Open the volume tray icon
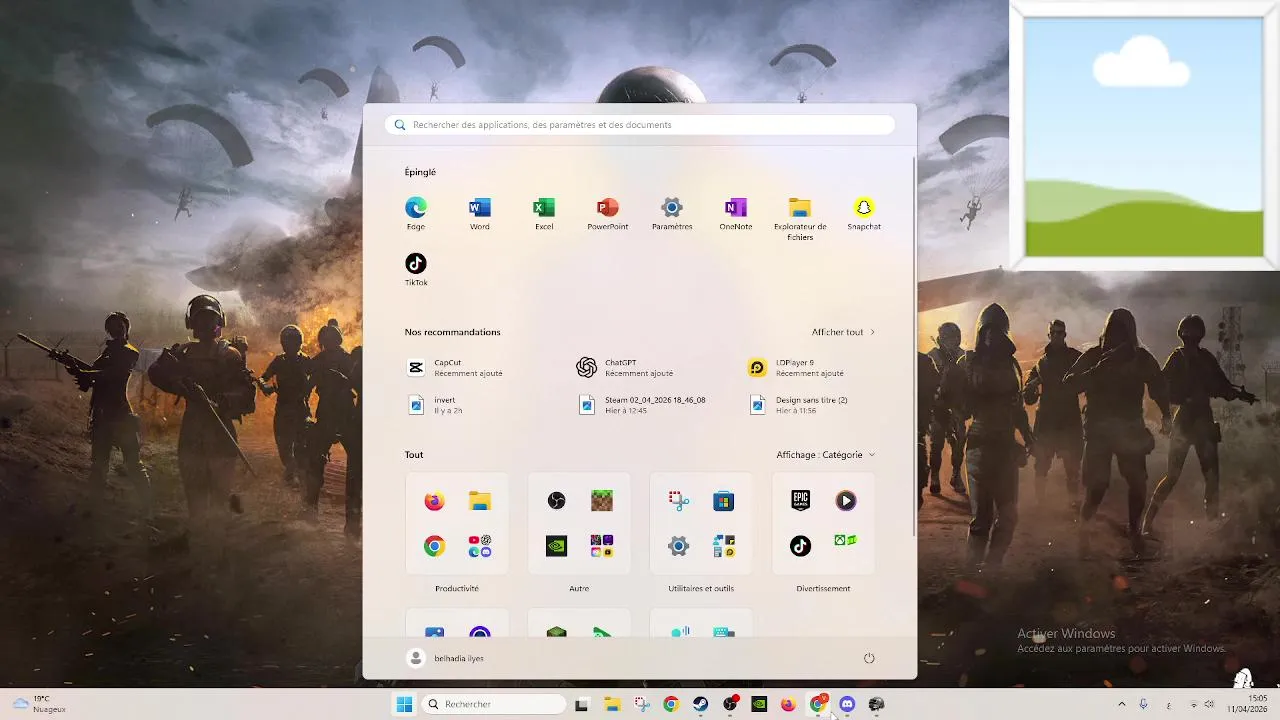Screen dimensions: 1280x720 [1211, 704]
